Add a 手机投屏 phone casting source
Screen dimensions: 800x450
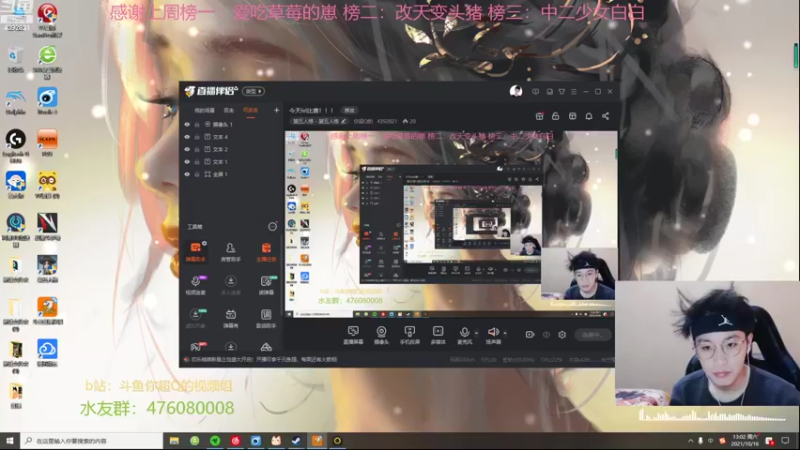[410, 335]
